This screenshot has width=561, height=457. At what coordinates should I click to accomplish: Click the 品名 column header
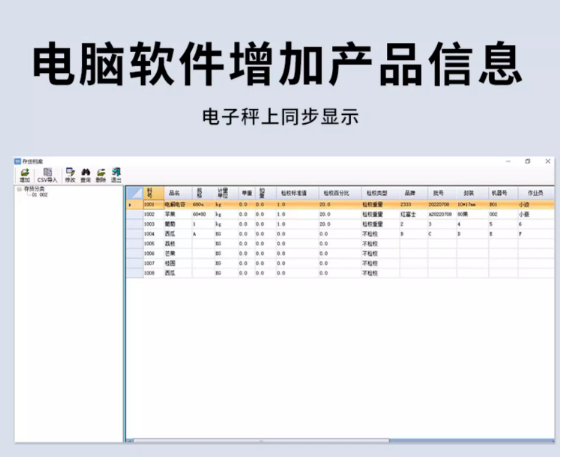click(174, 193)
